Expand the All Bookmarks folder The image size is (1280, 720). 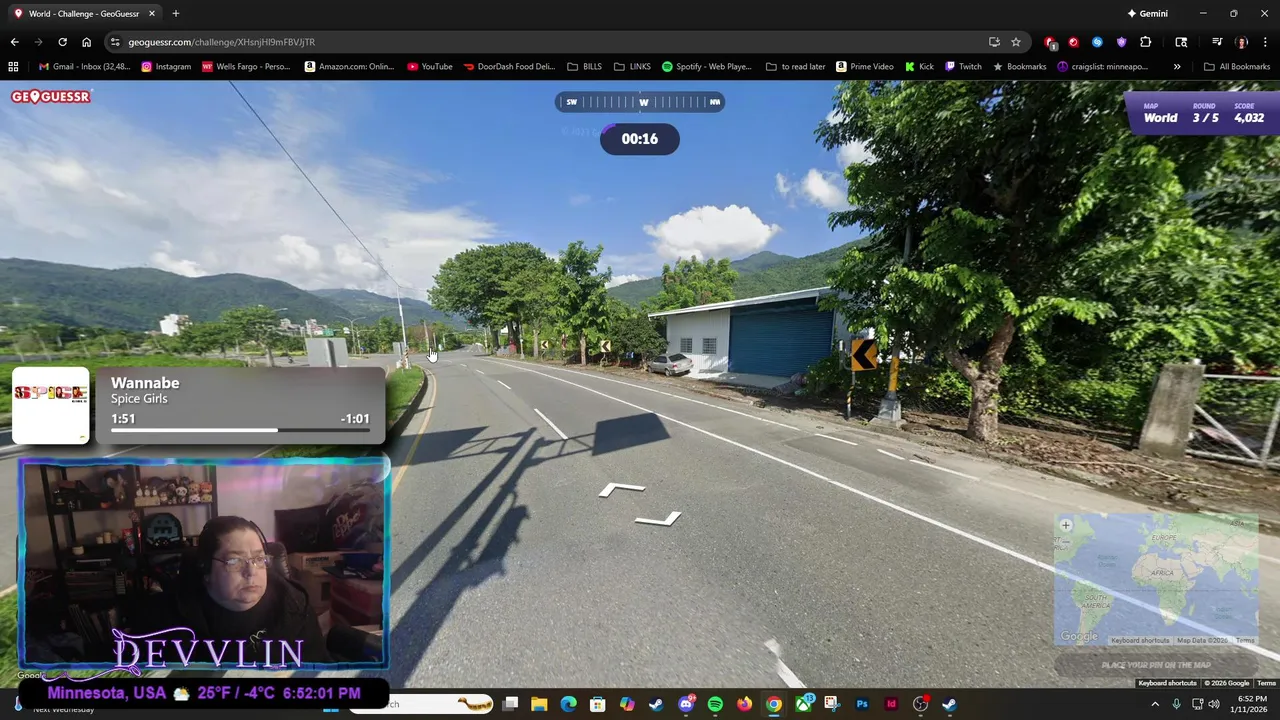pyautogui.click(x=1237, y=67)
